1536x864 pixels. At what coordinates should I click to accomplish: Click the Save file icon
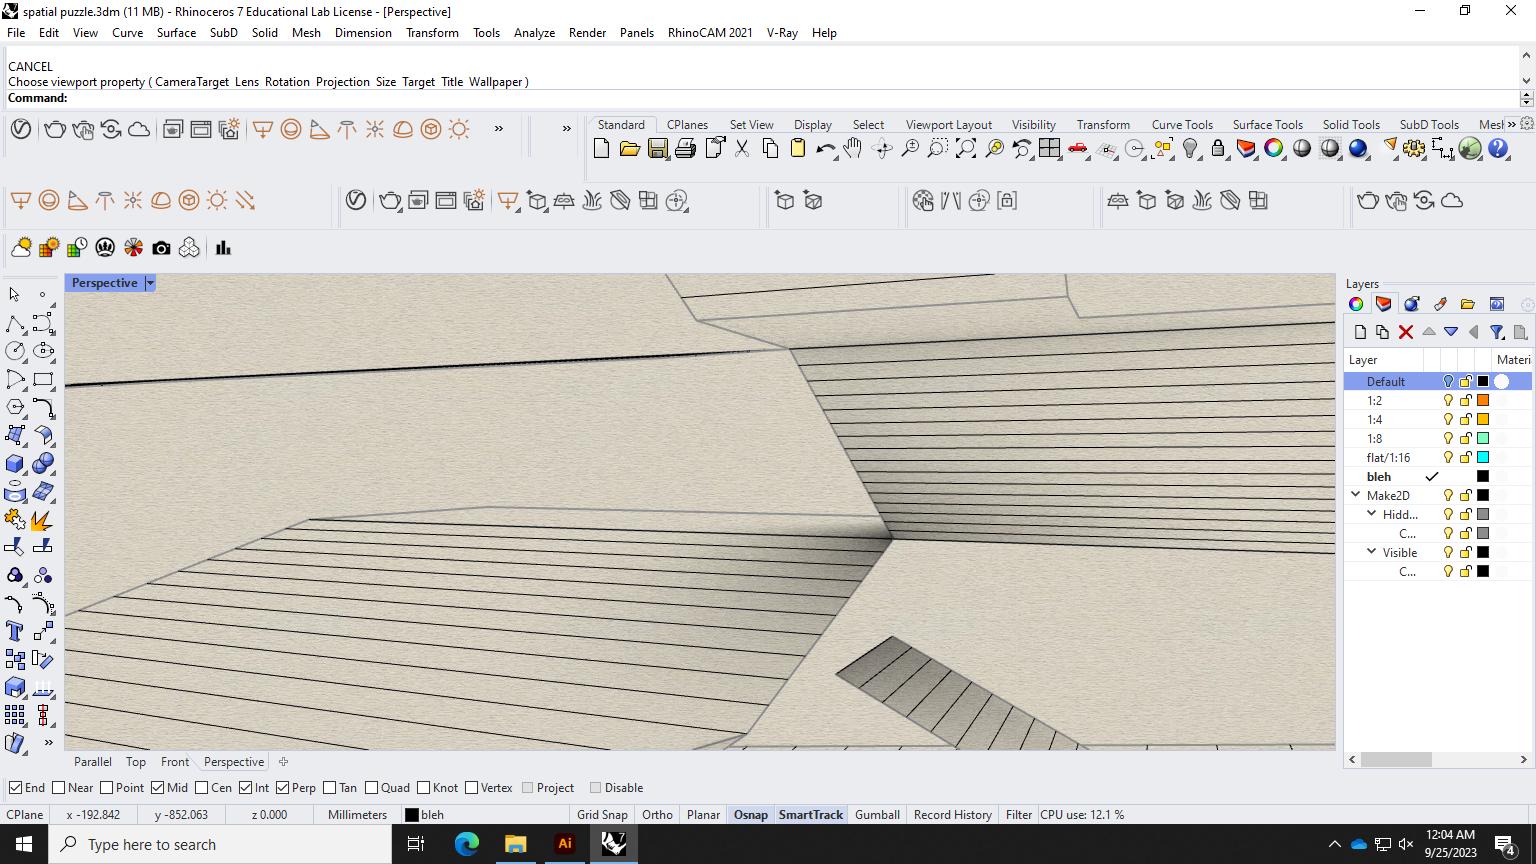pos(657,149)
